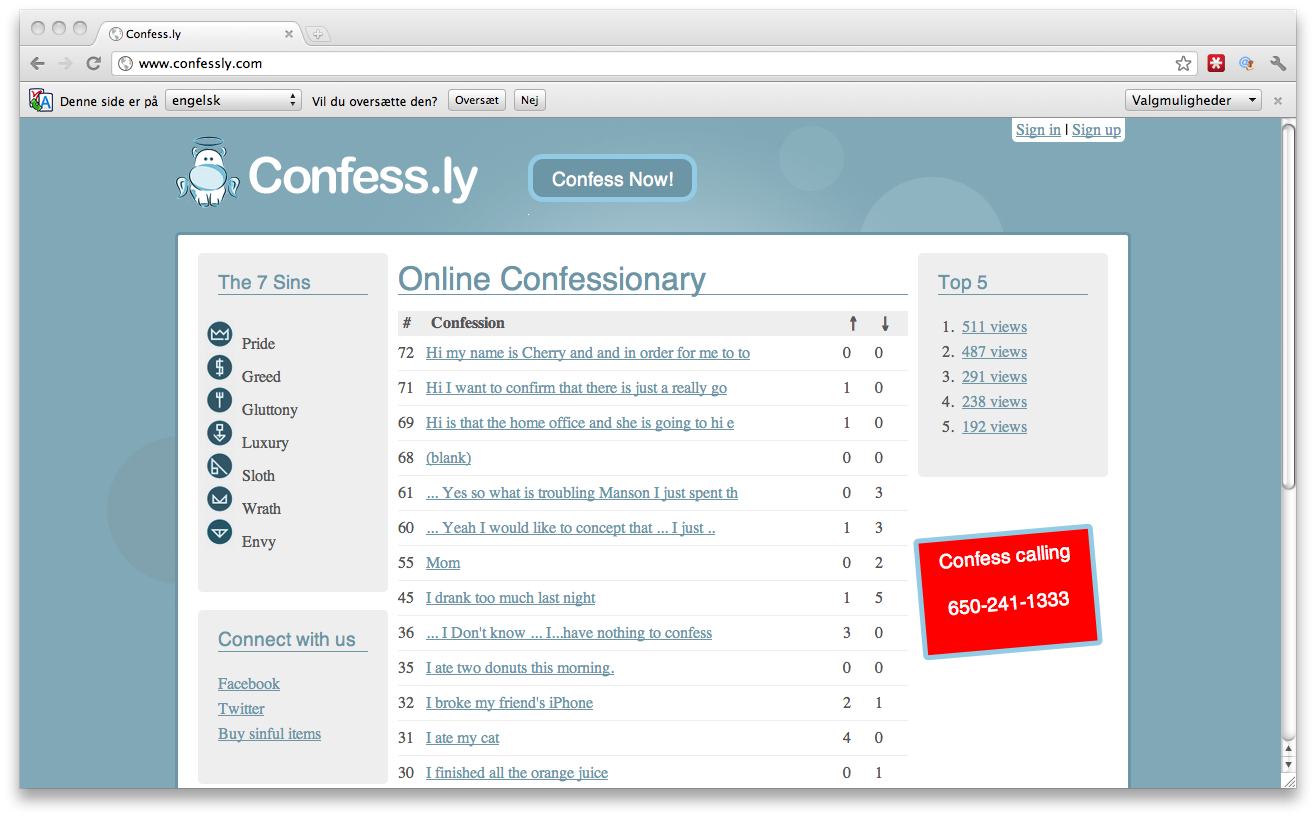
Task: Click the Online Confessionary heading
Action: pos(552,279)
